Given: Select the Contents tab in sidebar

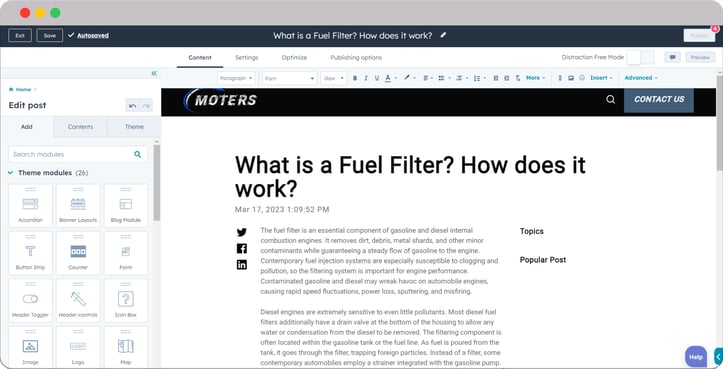Looking at the screenshot, I should (x=80, y=127).
